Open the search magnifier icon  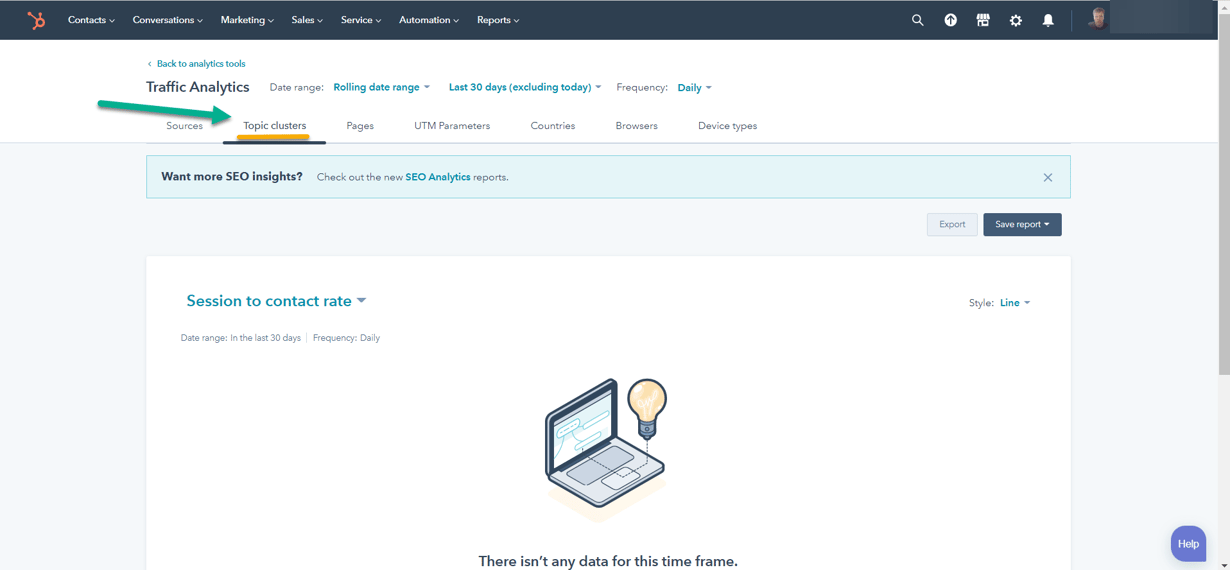917,20
